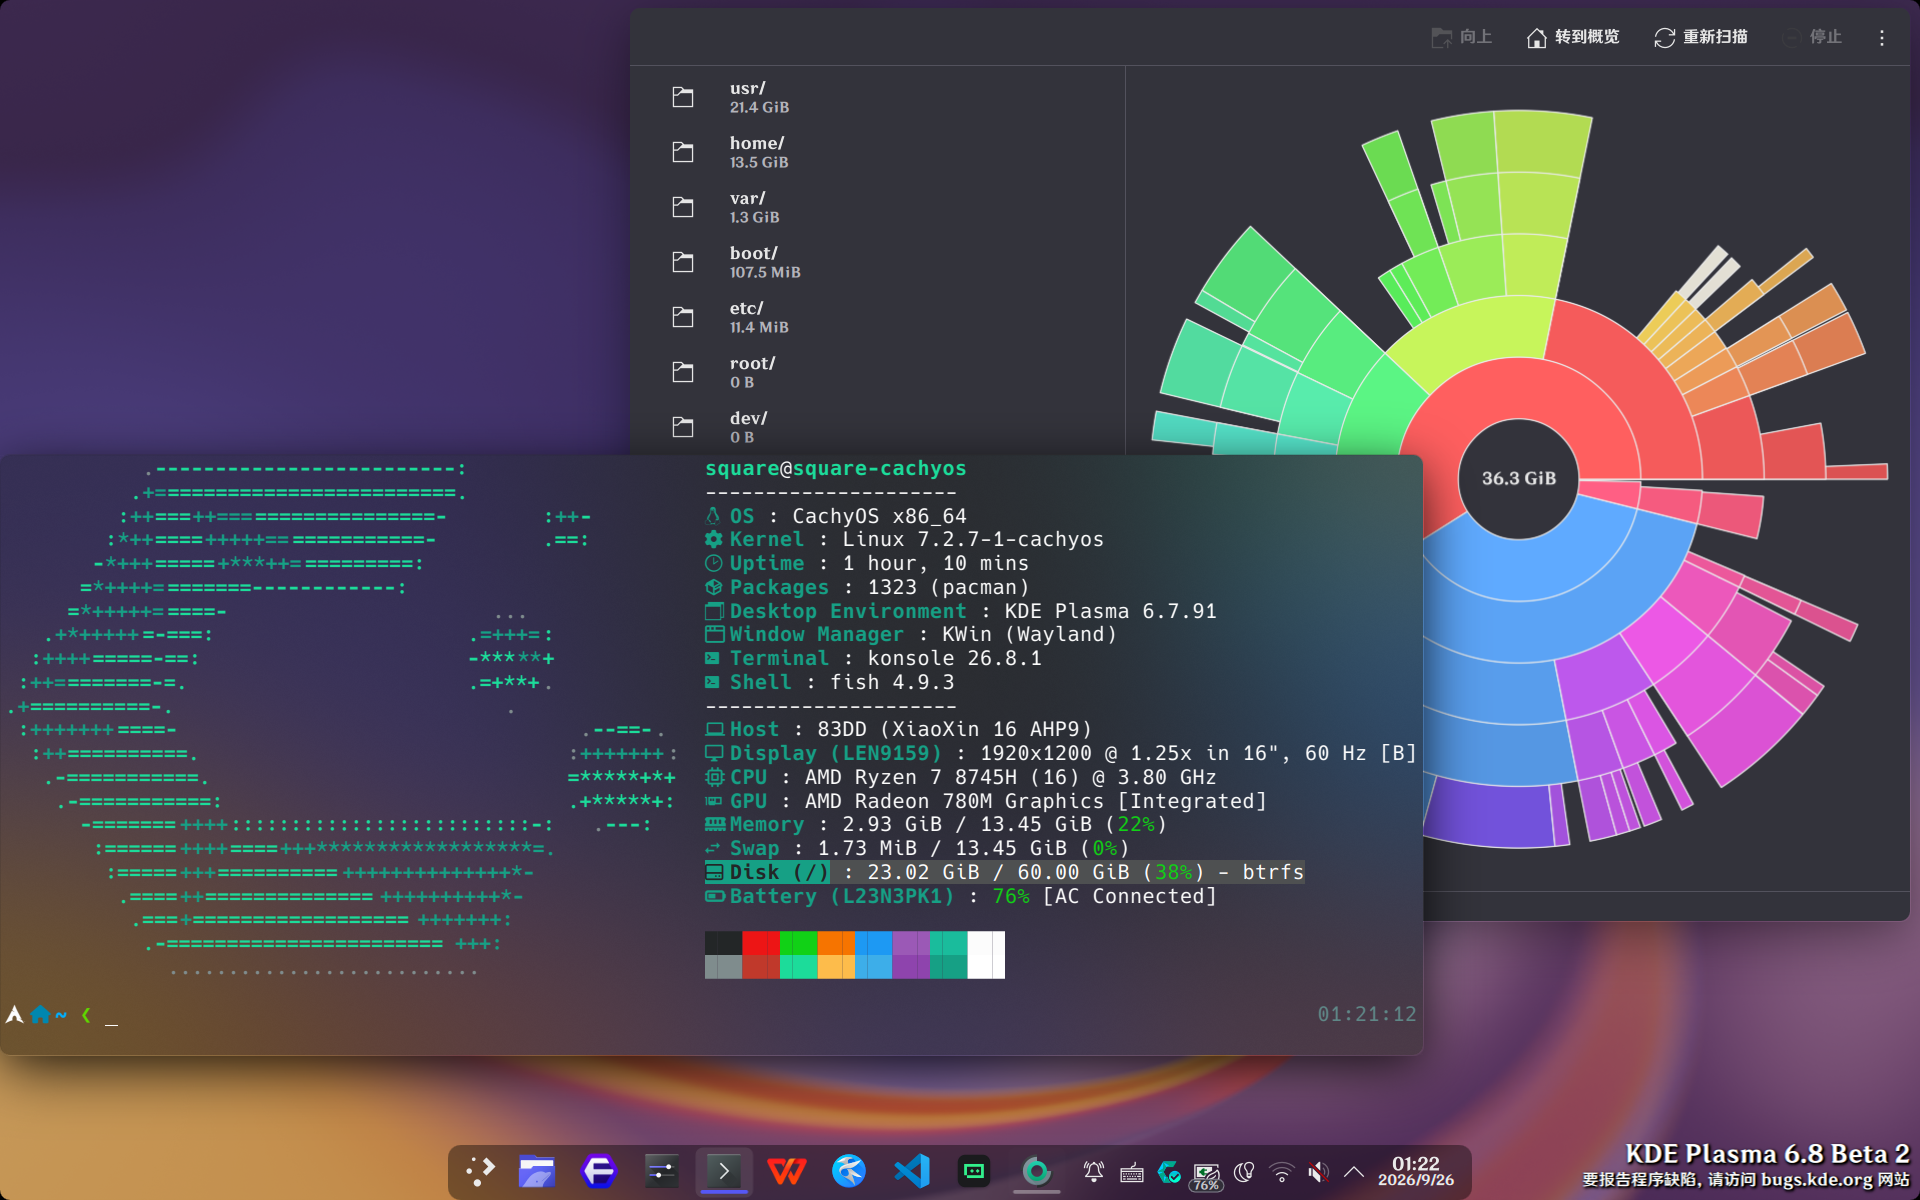Open the green terminal-face app in taskbar
The width and height of the screenshot is (1920, 1200).
(x=974, y=1171)
